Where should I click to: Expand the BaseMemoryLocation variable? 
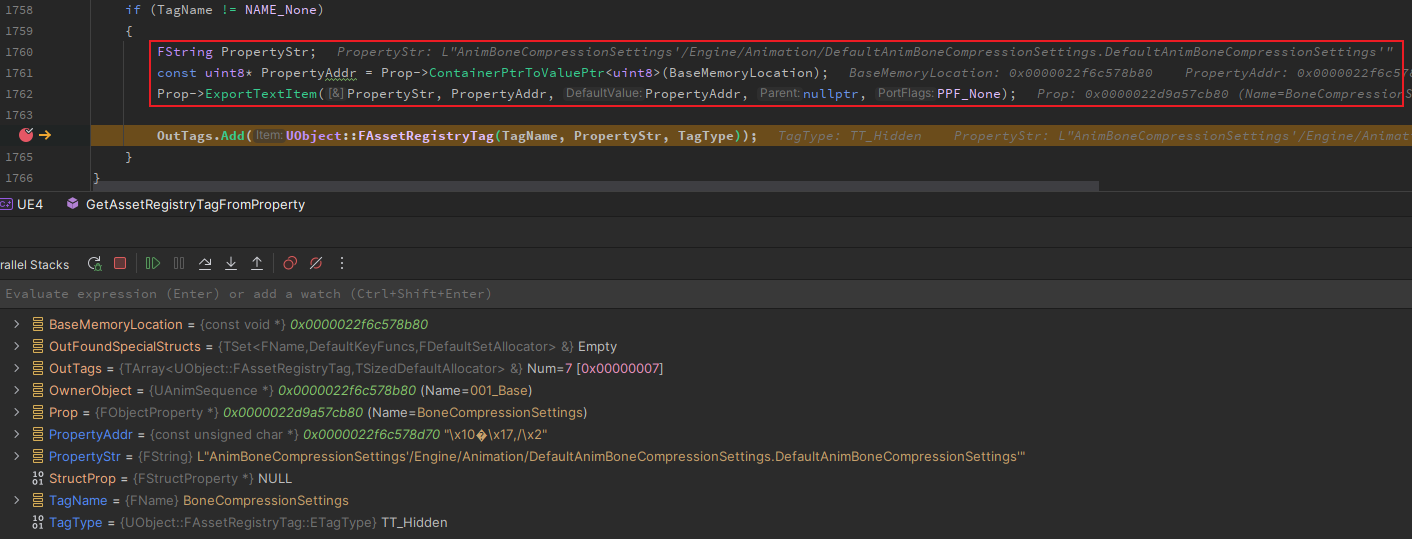tap(16, 325)
